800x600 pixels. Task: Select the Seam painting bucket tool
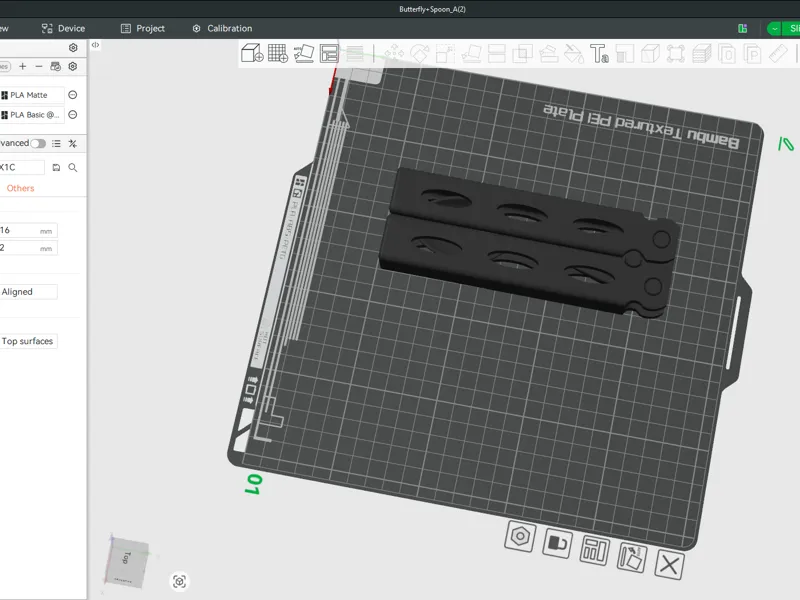click(x=574, y=53)
